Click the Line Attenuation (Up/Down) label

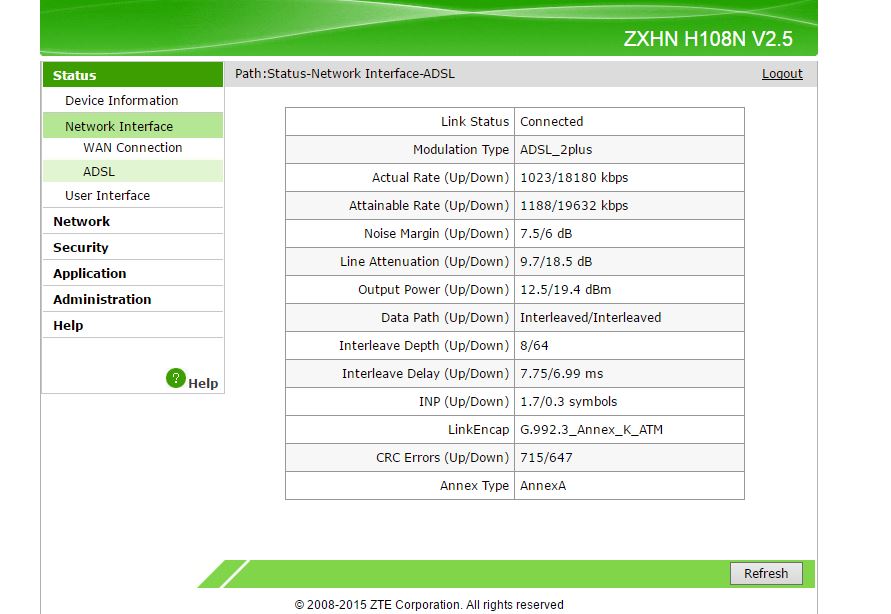pos(424,262)
